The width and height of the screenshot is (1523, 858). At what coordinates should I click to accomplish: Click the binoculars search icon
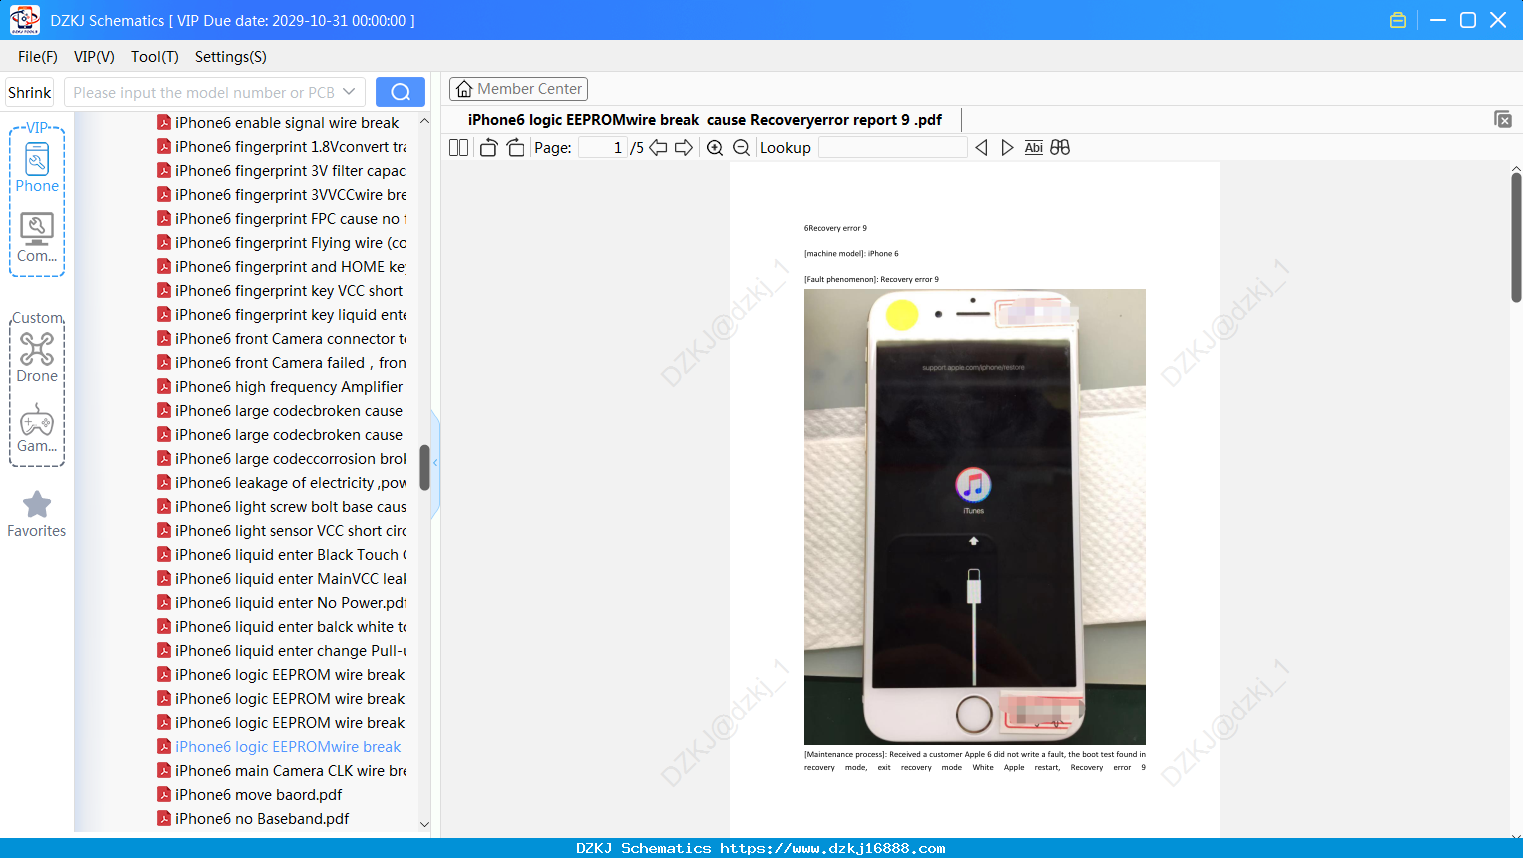pos(1060,148)
